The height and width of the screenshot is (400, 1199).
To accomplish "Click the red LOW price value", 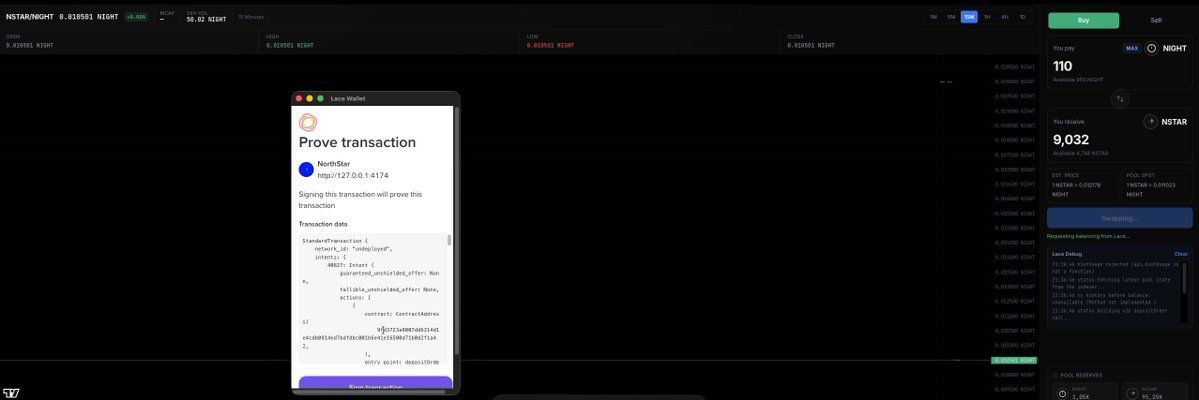I will pyautogui.click(x=551, y=45).
